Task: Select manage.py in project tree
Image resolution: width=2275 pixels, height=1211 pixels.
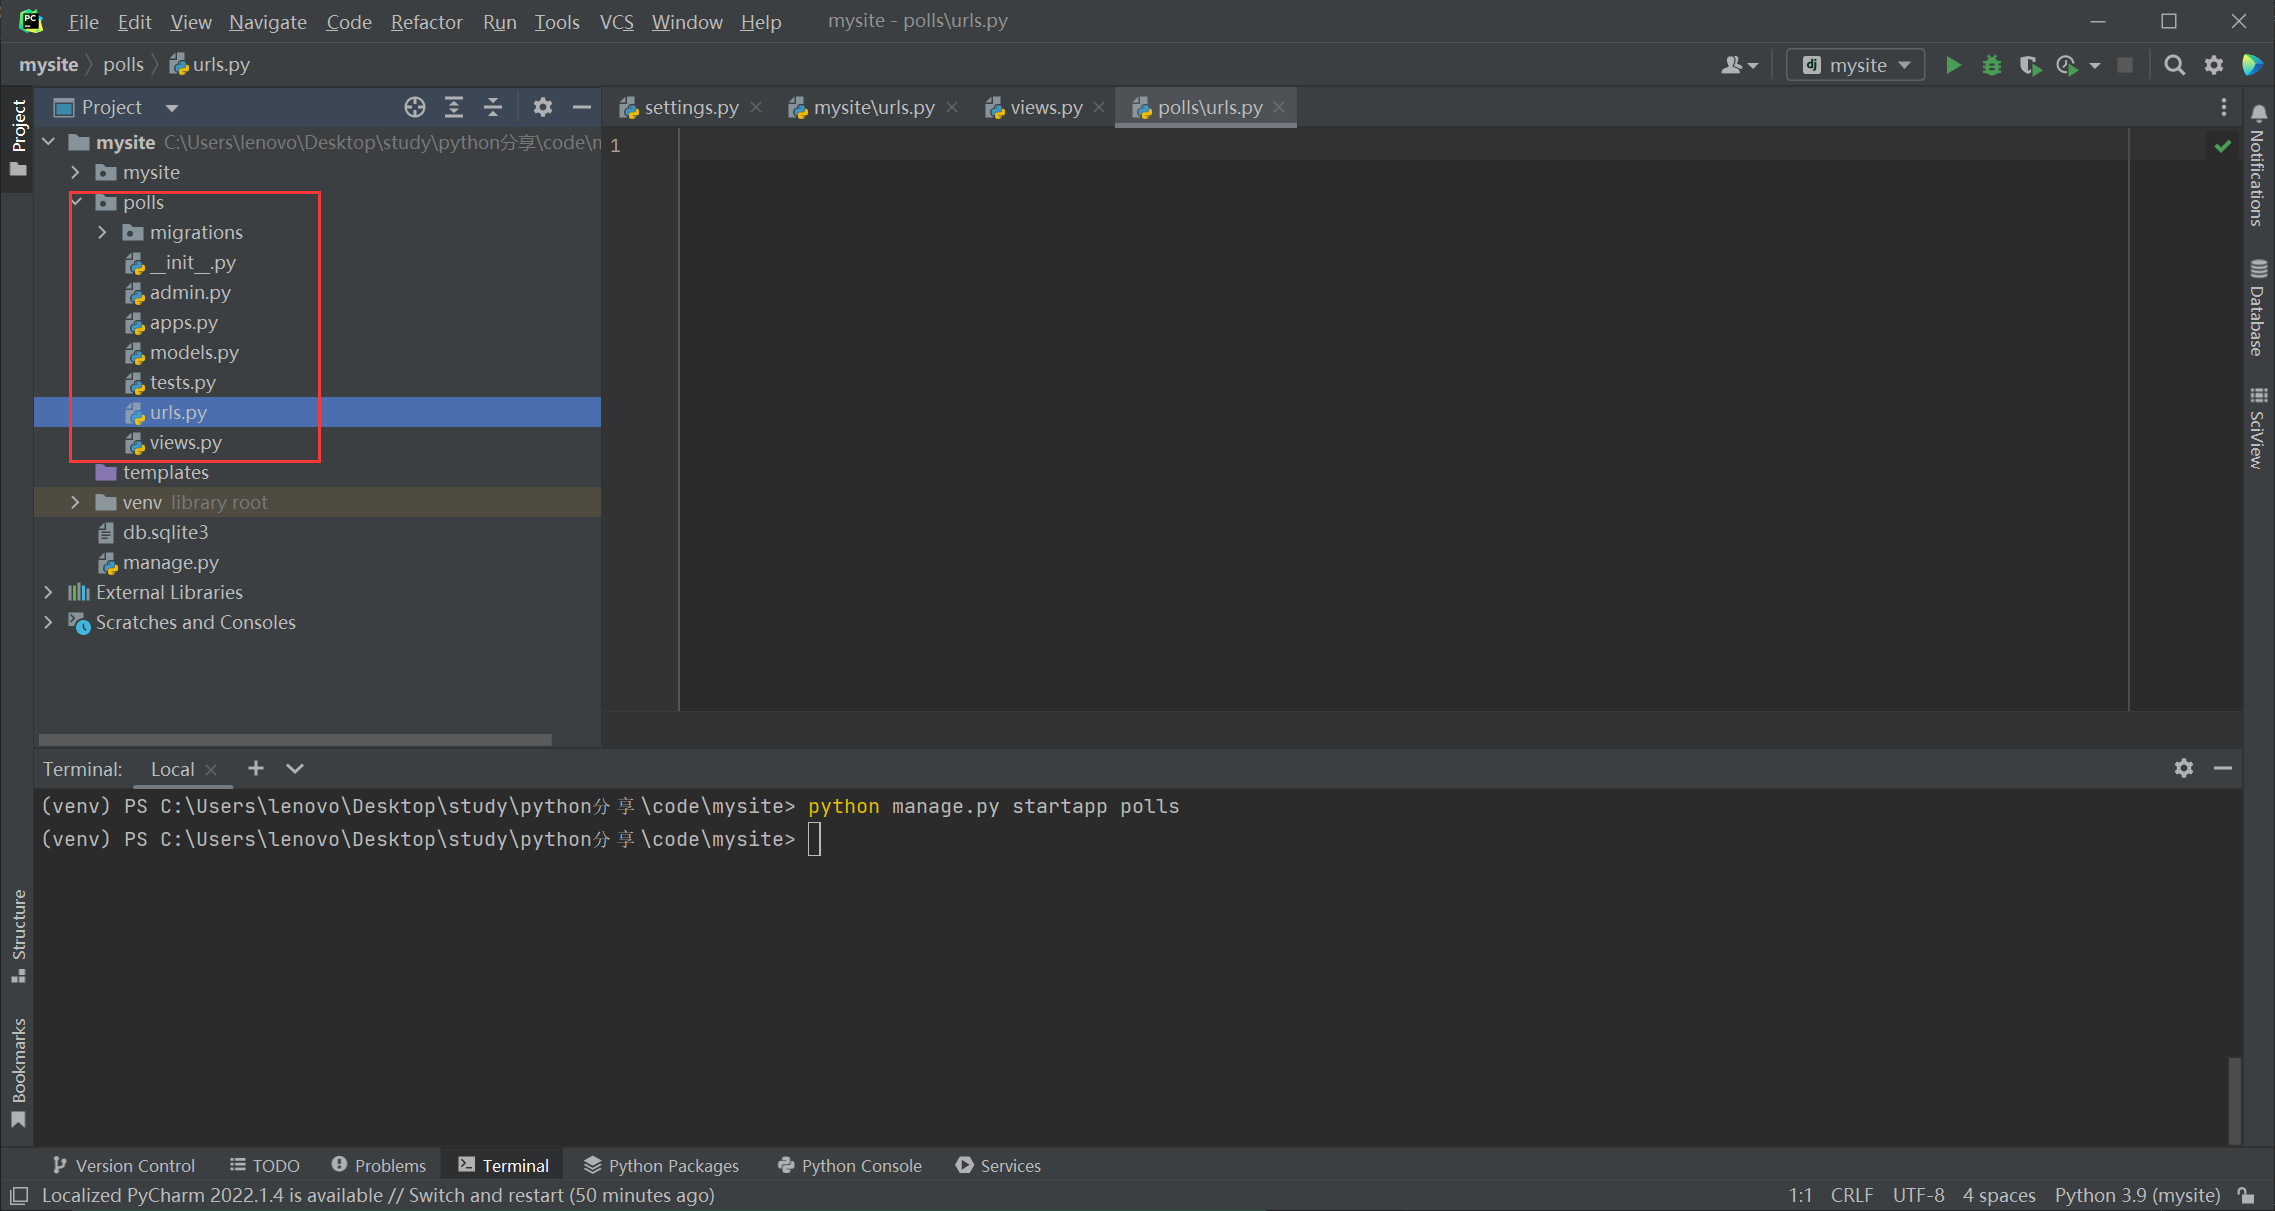Action: (170, 562)
